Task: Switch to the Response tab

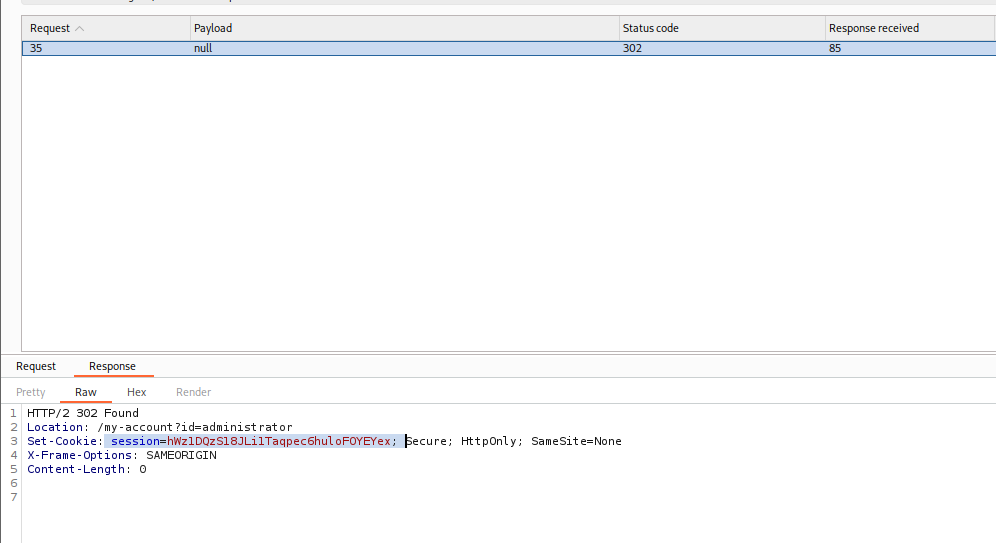Action: [112, 366]
